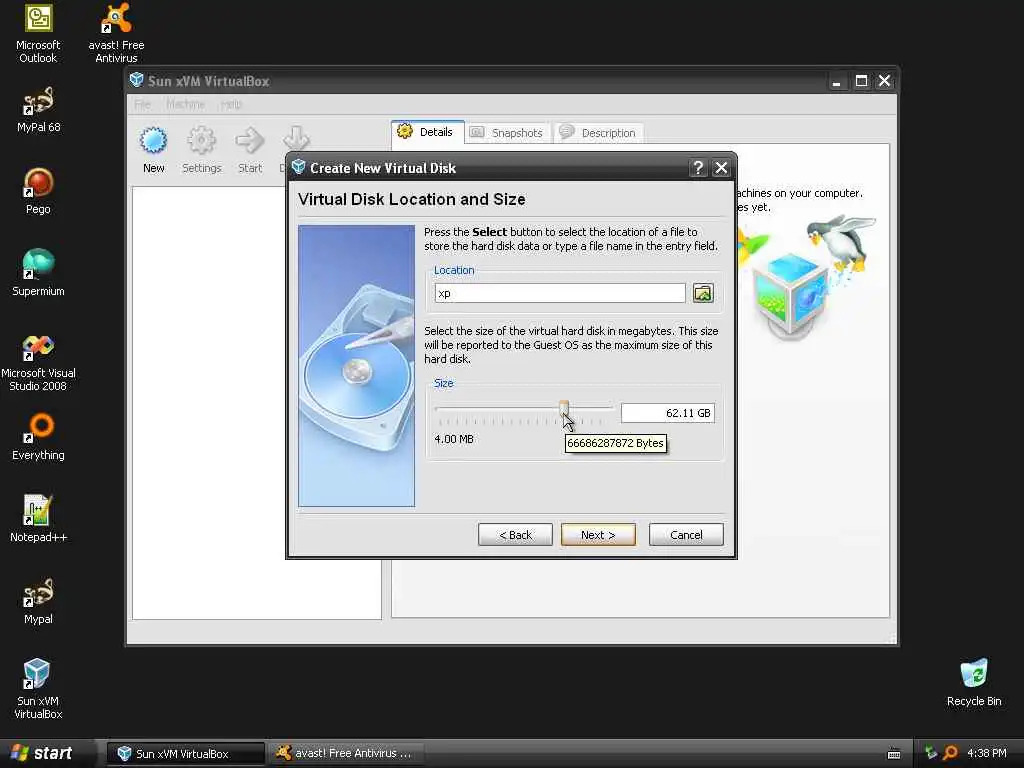Open the File menu in VirtualBox
The height and width of the screenshot is (768, 1024).
click(142, 104)
